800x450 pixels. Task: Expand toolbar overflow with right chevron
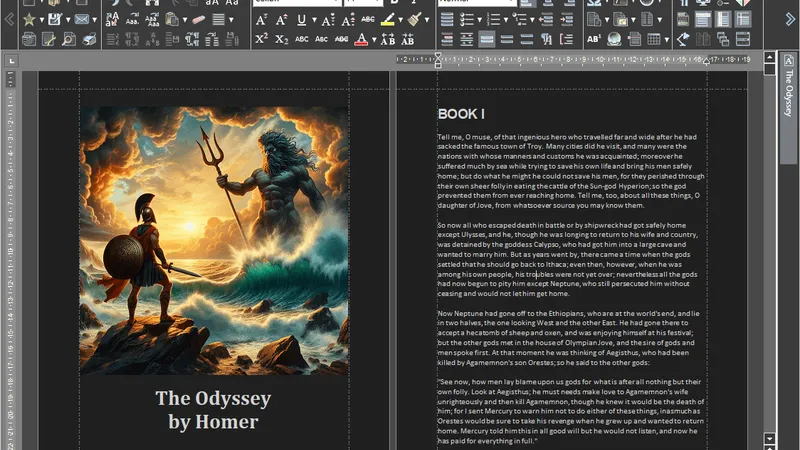pos(790,20)
